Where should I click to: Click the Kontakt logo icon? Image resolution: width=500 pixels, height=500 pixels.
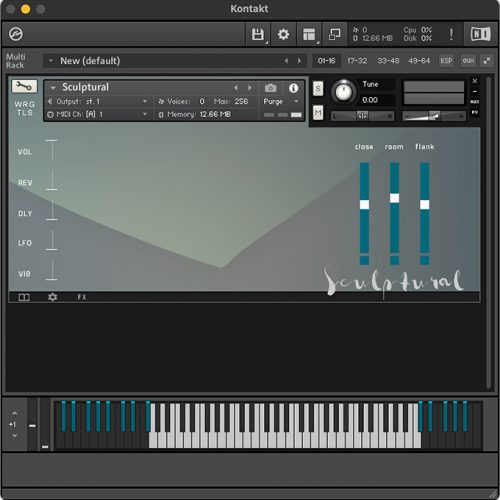(x=16, y=34)
